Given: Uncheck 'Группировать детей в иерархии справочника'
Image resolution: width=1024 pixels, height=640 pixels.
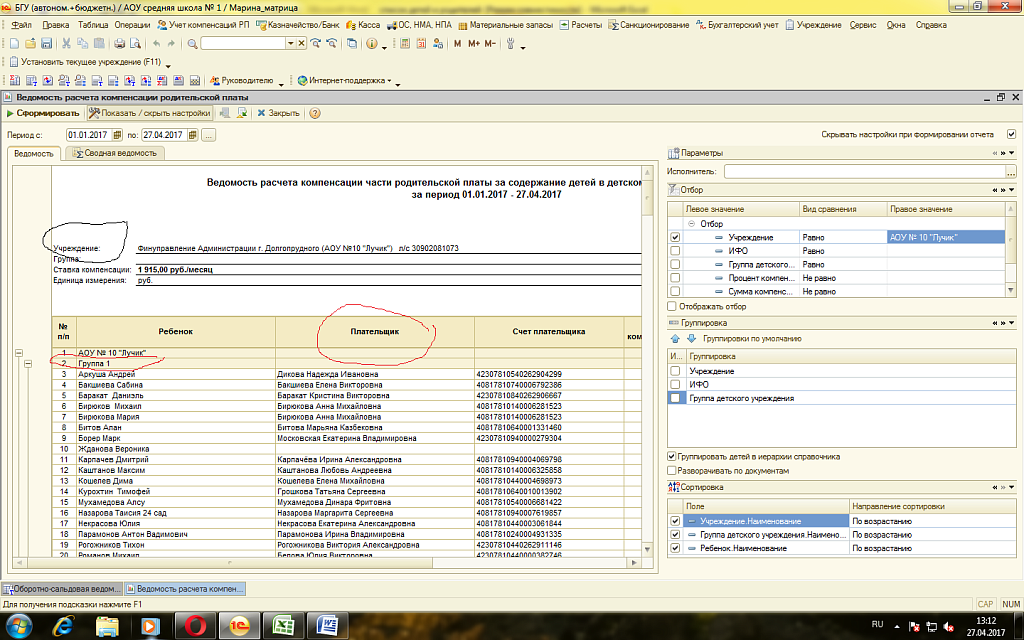Looking at the screenshot, I should click(673, 456).
